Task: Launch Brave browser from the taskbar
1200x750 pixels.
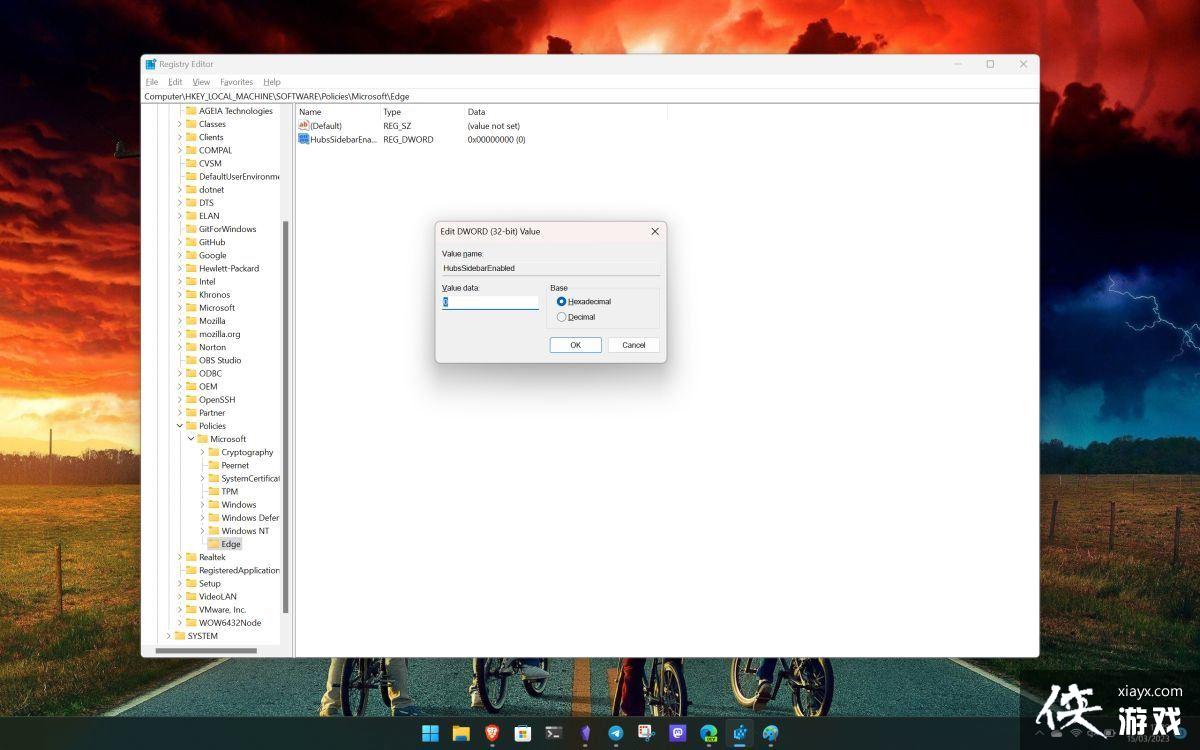Action: [492, 733]
